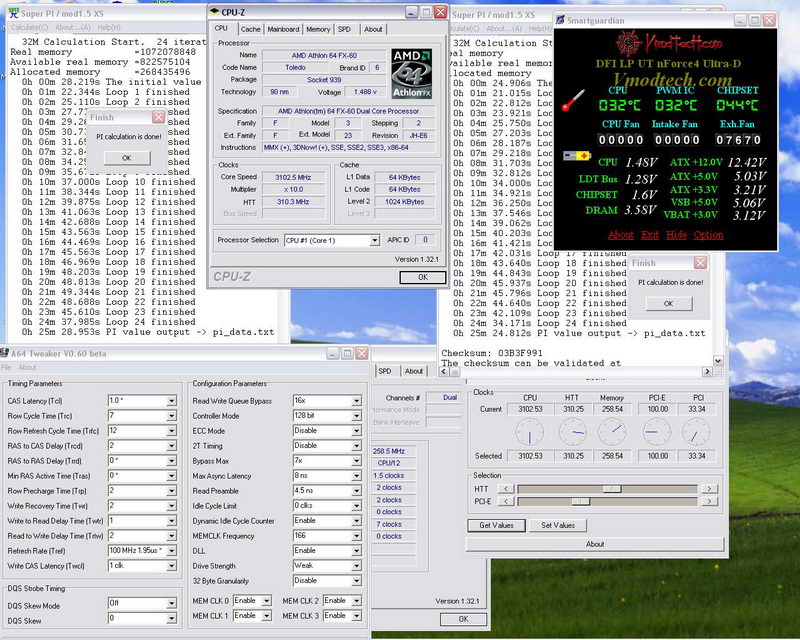The height and width of the screenshot is (640, 800).
Task: Click the right Super PI horizontal scrollbar
Action: tap(576, 372)
